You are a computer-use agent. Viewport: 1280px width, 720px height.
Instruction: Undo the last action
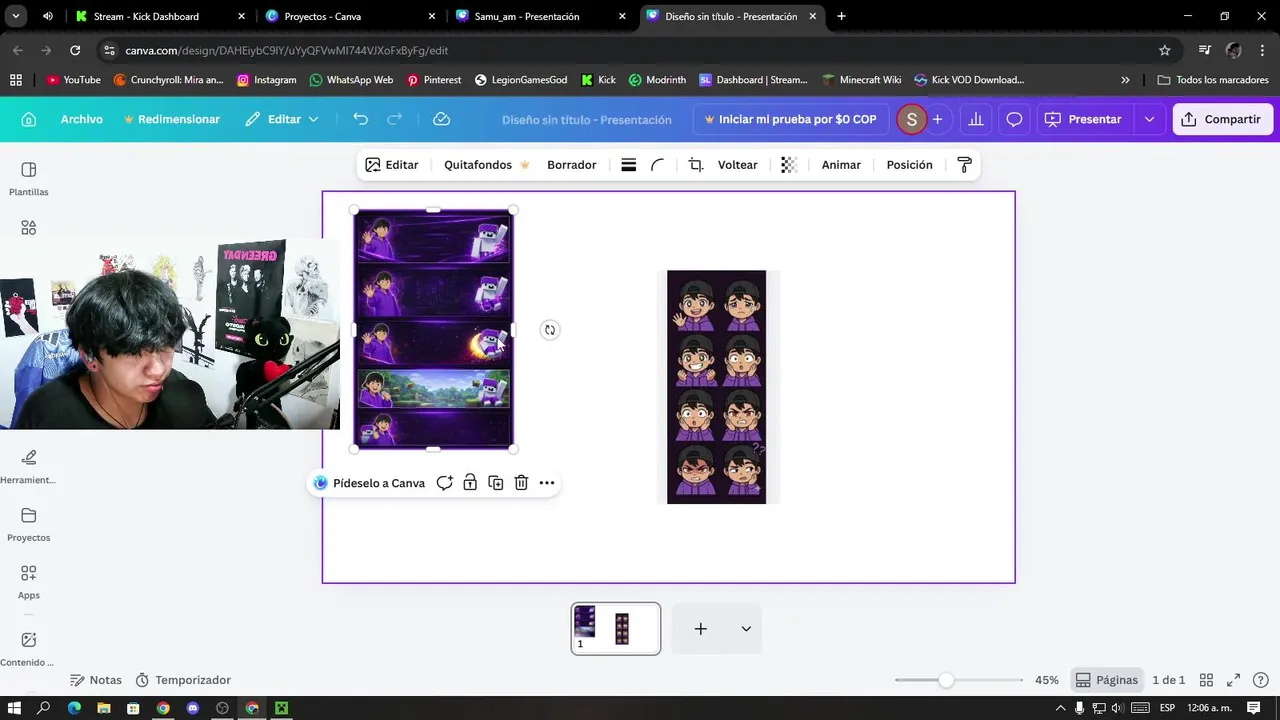(360, 119)
